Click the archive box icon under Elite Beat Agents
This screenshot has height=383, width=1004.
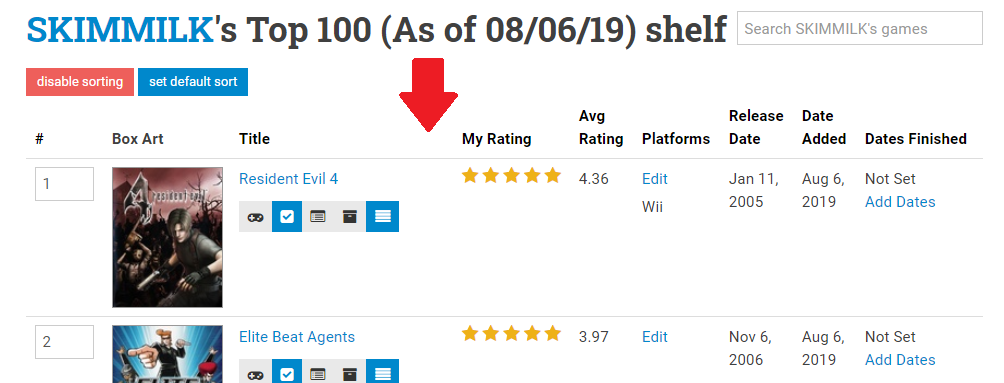(x=350, y=372)
